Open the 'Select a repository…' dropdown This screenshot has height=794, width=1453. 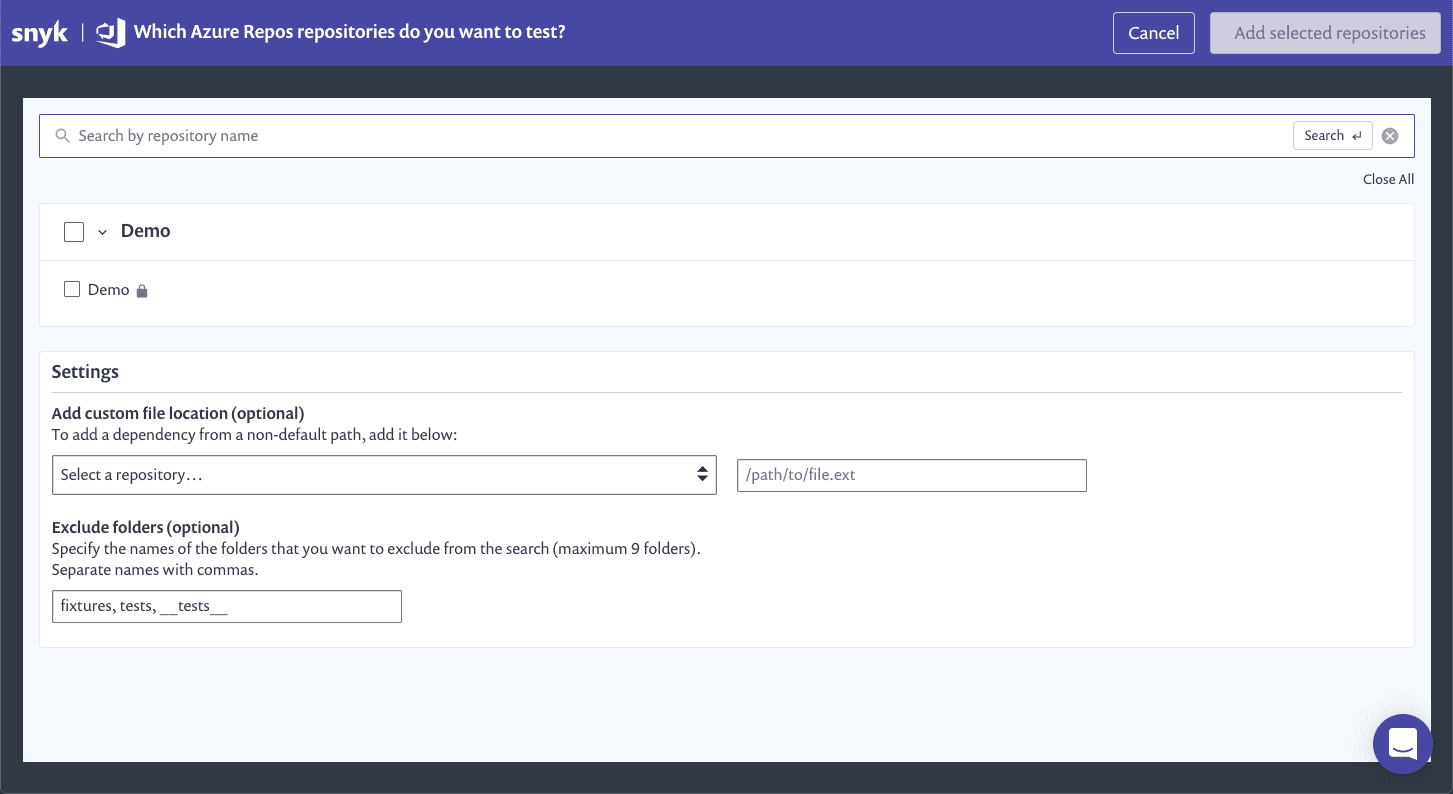click(x=383, y=475)
